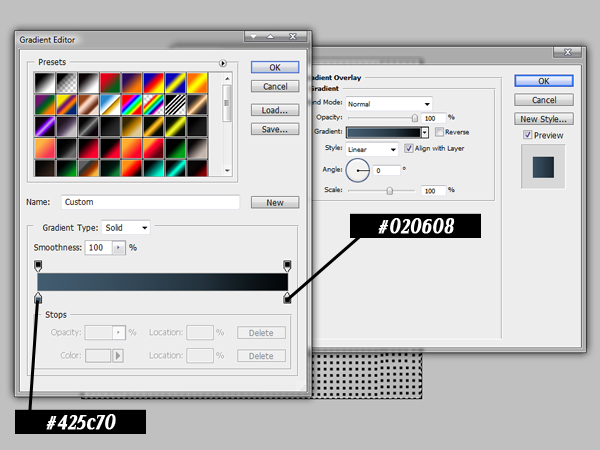Click gradient bar to add a stop
600x450 pixels.
tap(163, 282)
